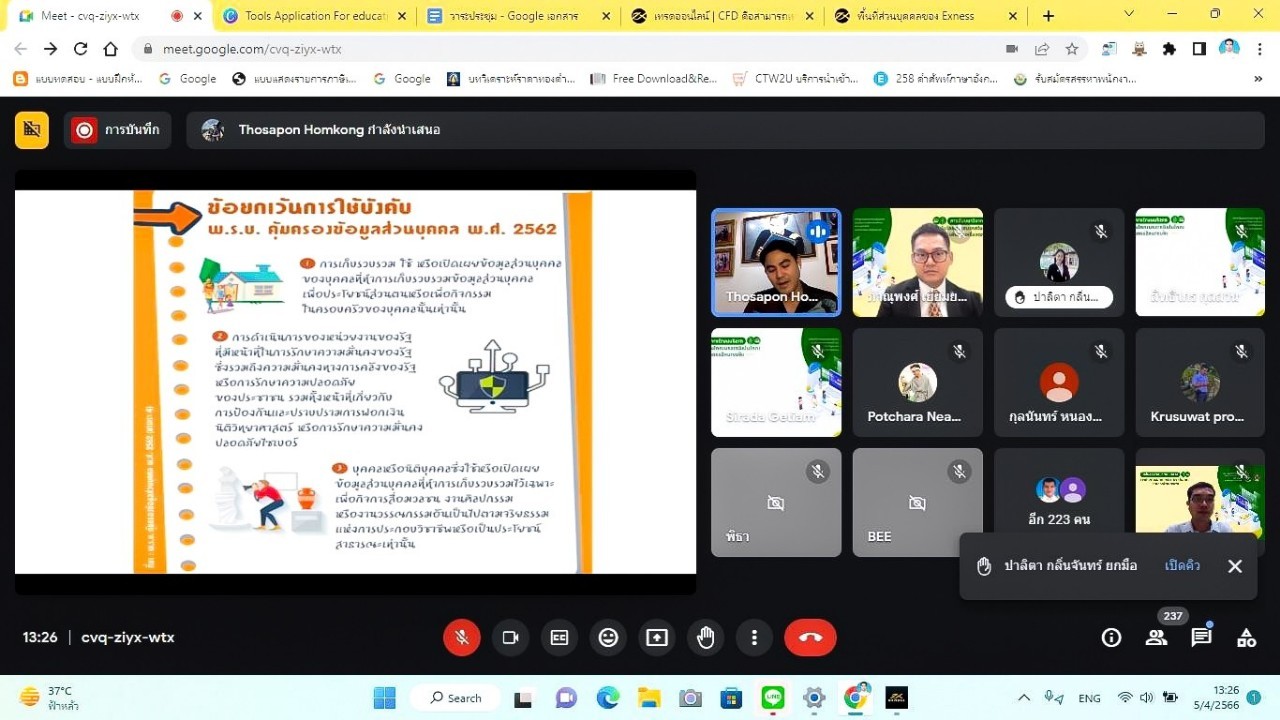Click the เปิดคิว link in the notification
1280x720 pixels.
[1182, 566]
